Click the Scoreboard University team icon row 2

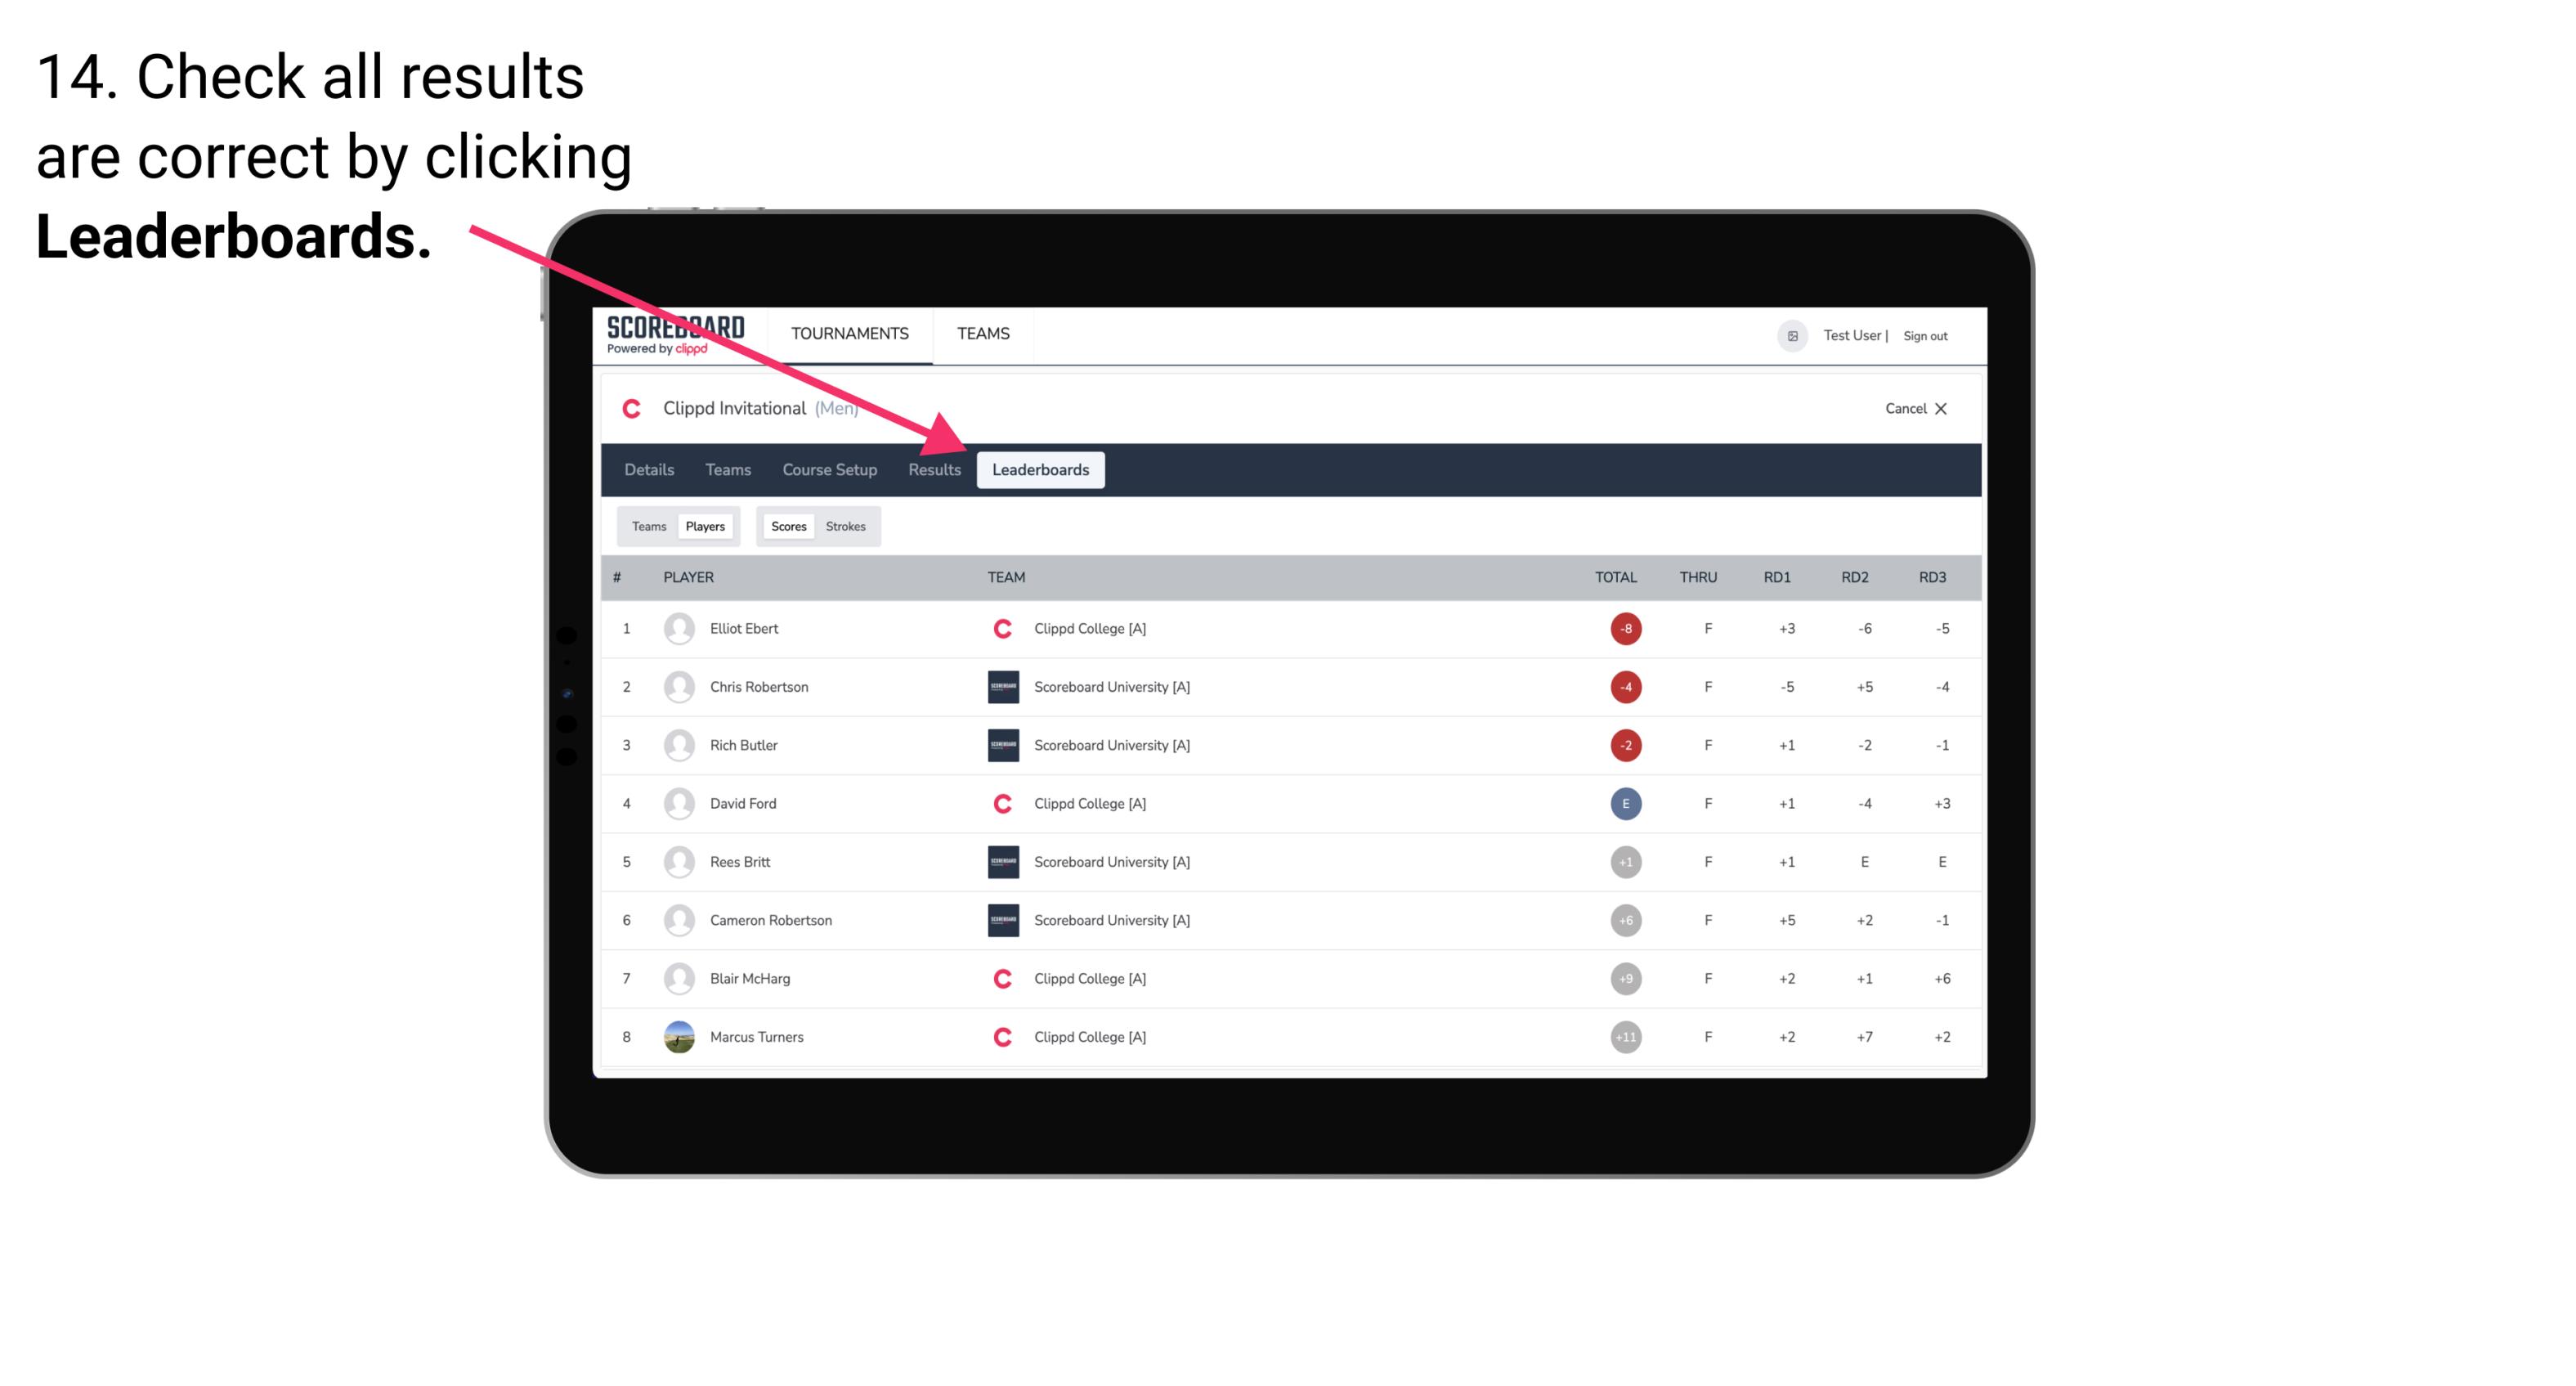click(1000, 686)
